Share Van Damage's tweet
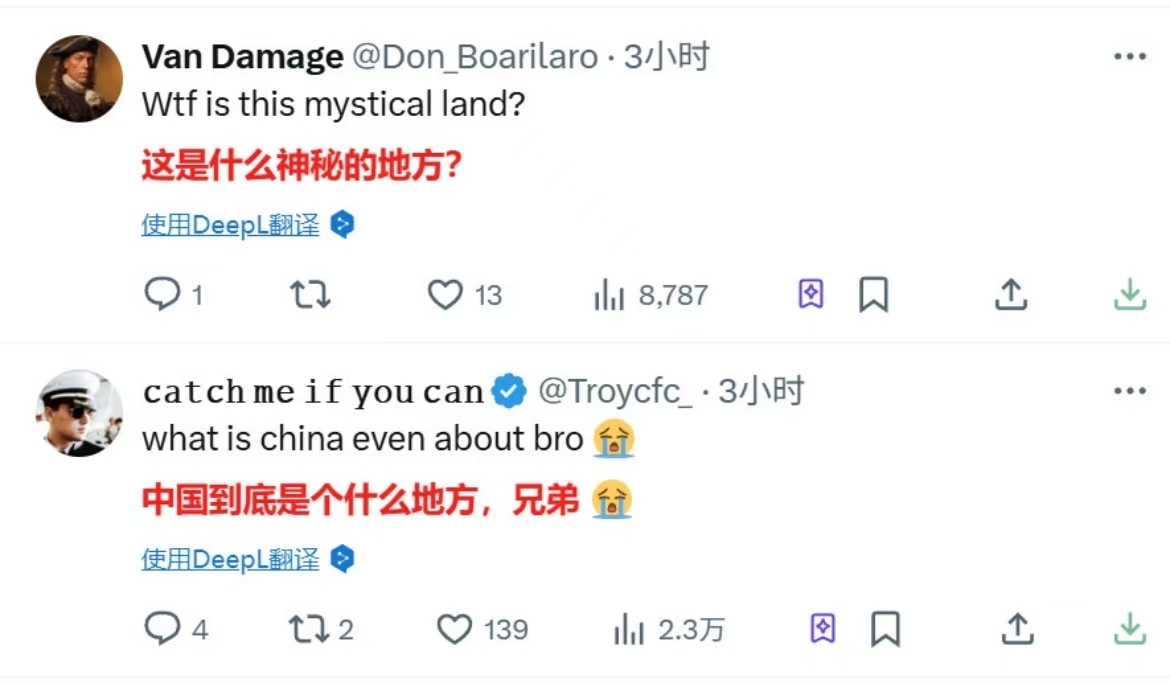Viewport: 1170px width, 685px height. click(x=1011, y=294)
